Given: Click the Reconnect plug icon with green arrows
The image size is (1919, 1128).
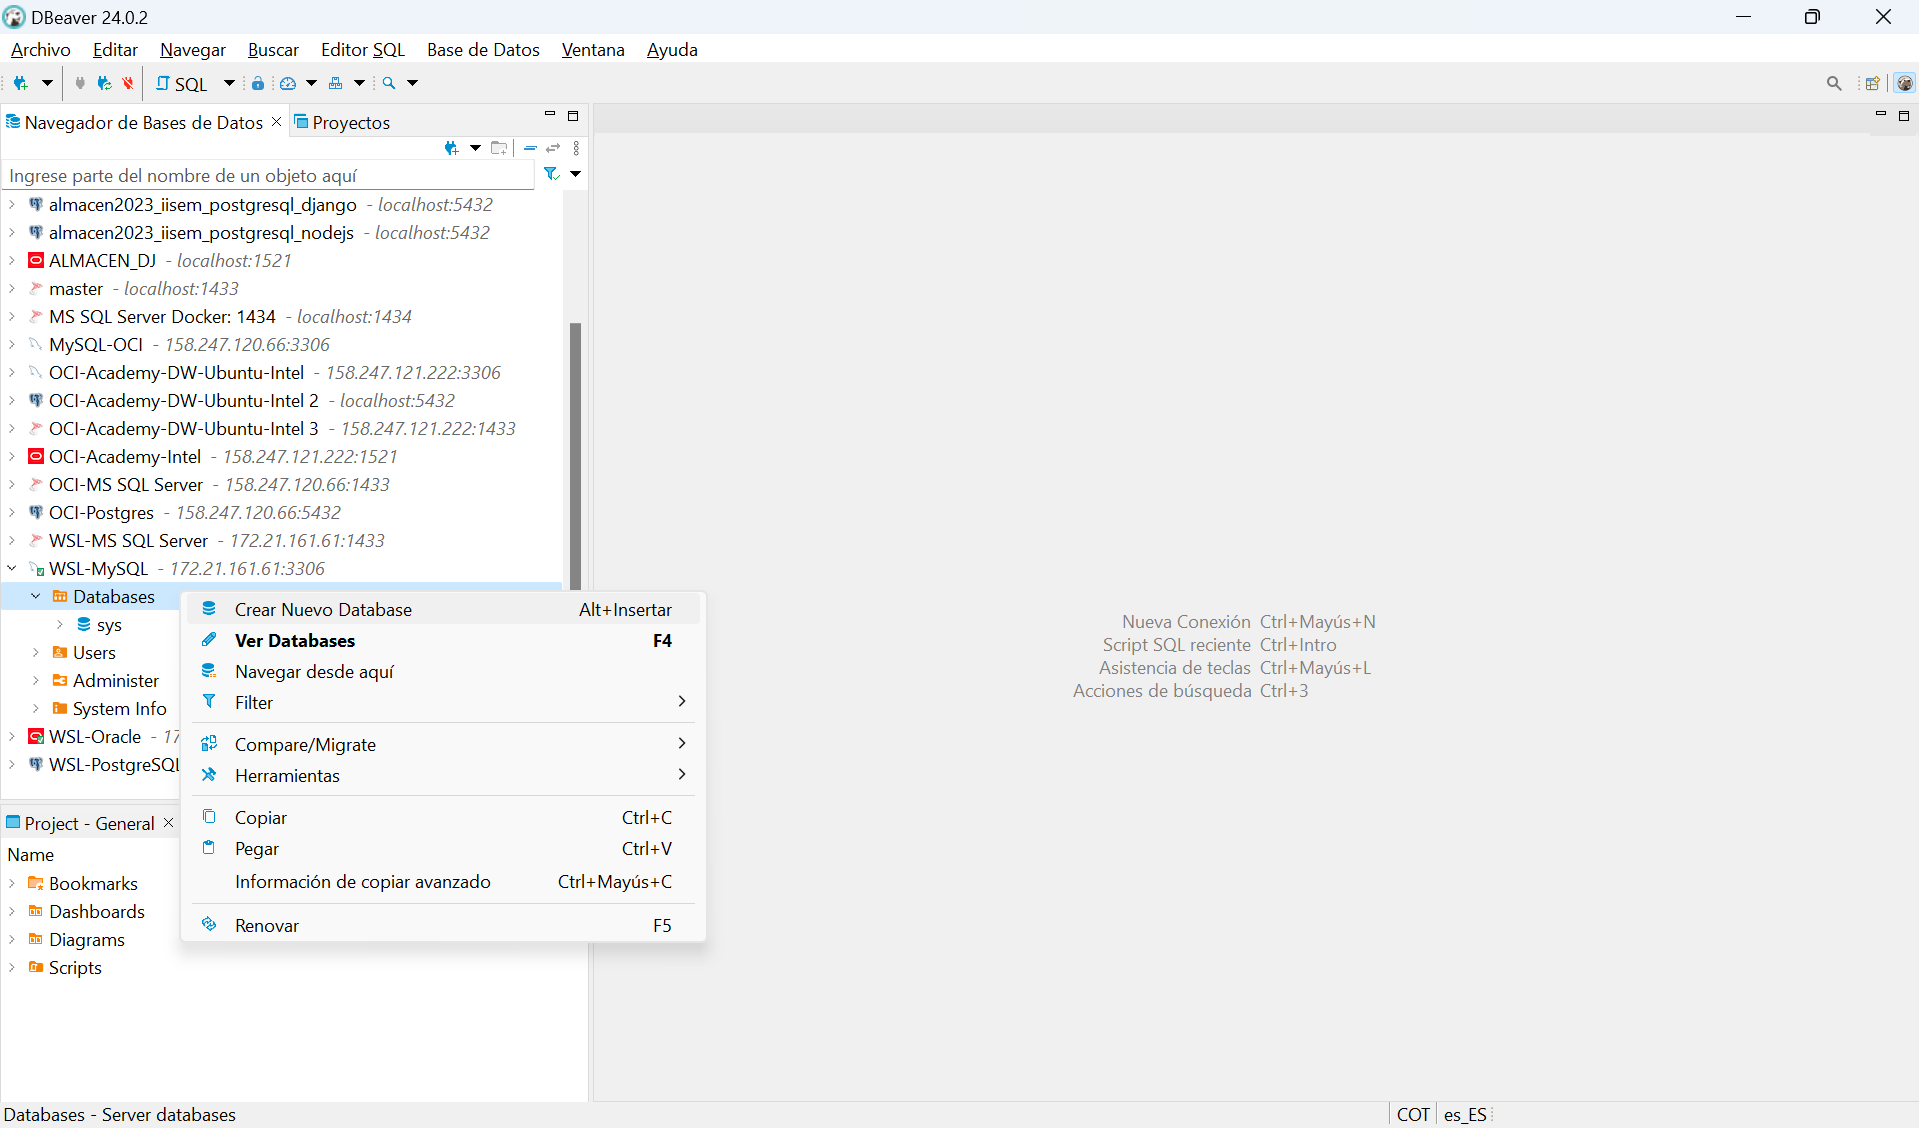Looking at the screenshot, I should pyautogui.click(x=104, y=83).
